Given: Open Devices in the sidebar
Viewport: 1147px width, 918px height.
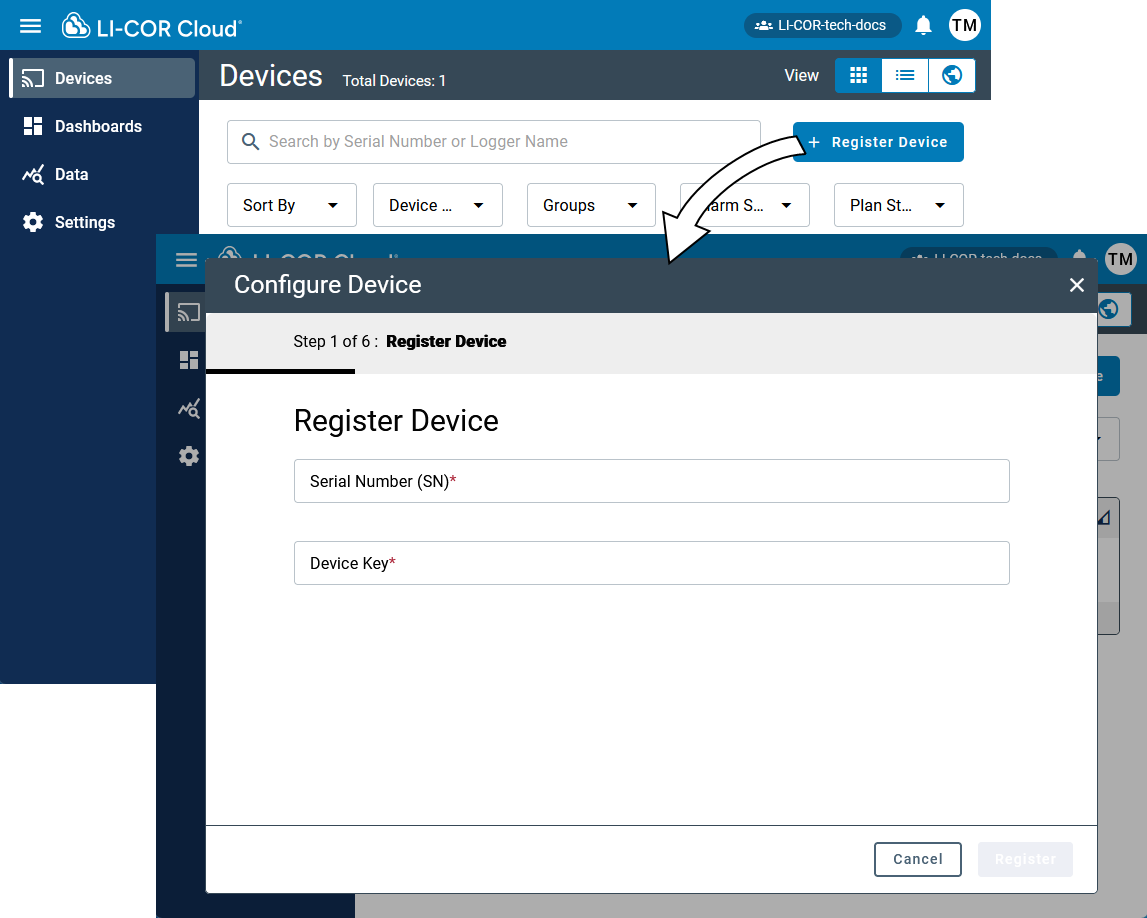Looking at the screenshot, I should 102,78.
